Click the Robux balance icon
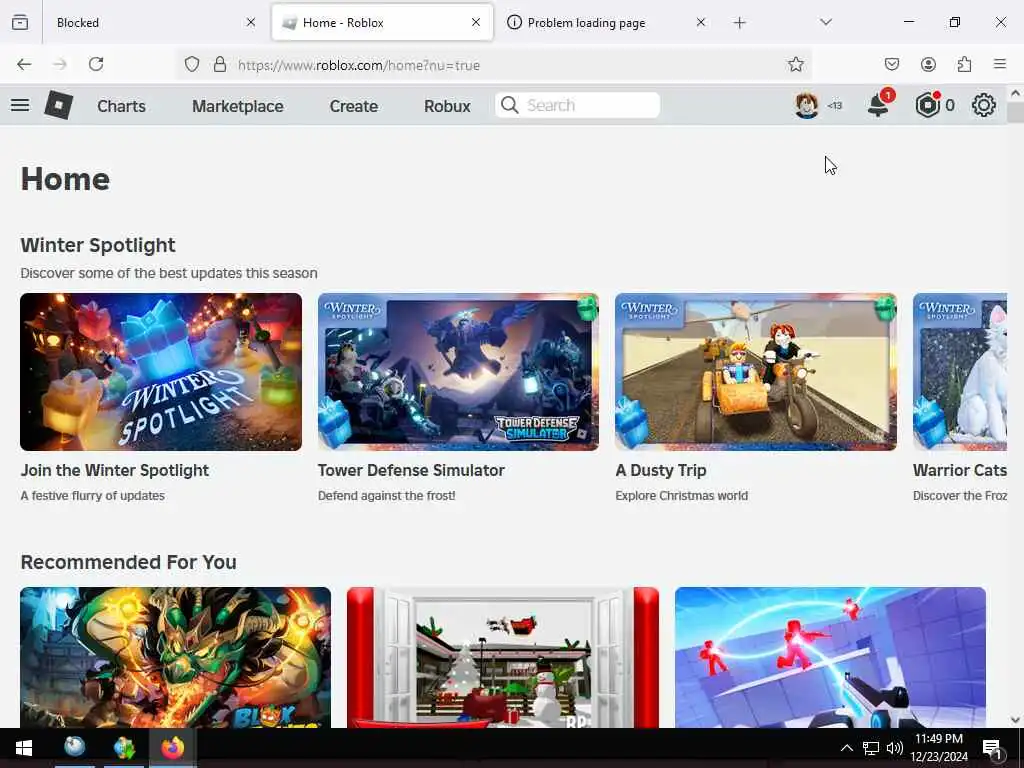 click(927, 105)
